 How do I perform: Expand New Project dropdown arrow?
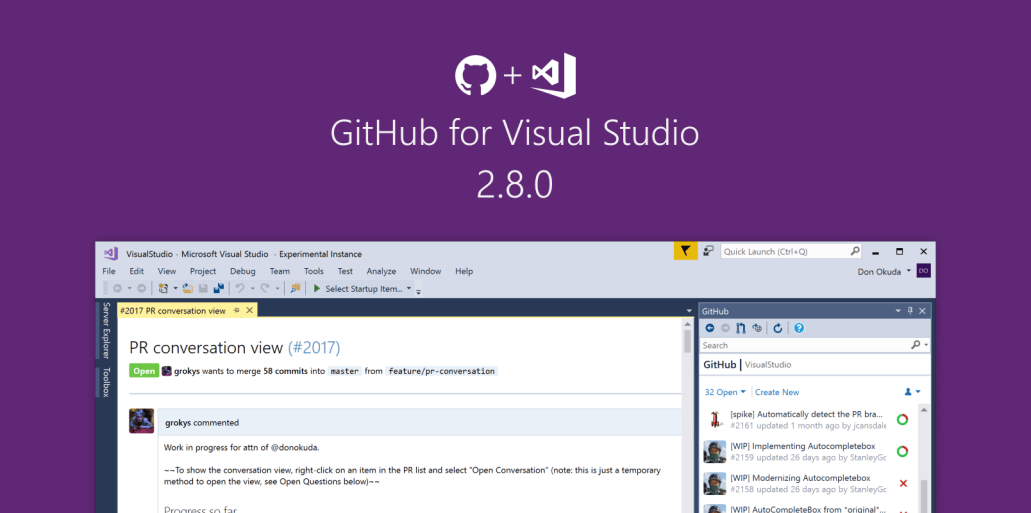coord(176,288)
